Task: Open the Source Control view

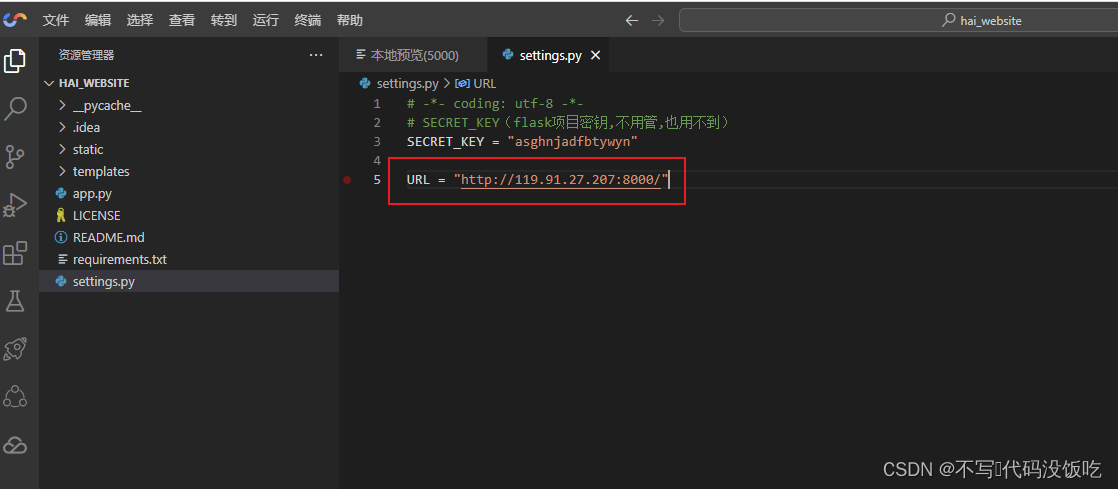Action: tap(15, 157)
